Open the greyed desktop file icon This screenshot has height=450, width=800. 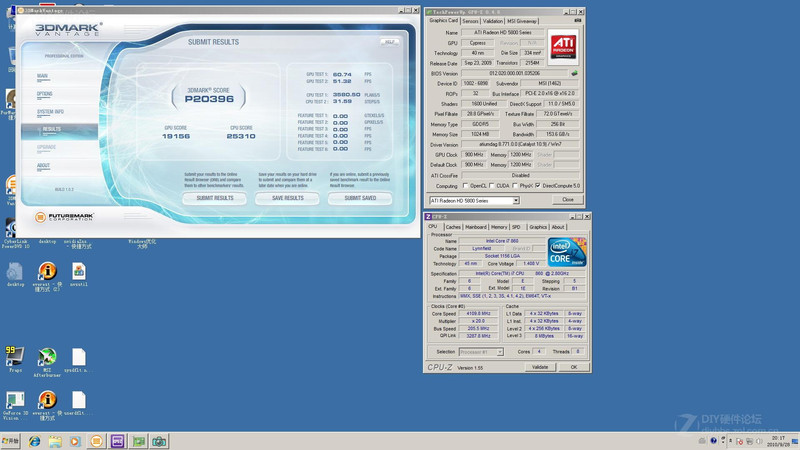[x=15, y=272]
